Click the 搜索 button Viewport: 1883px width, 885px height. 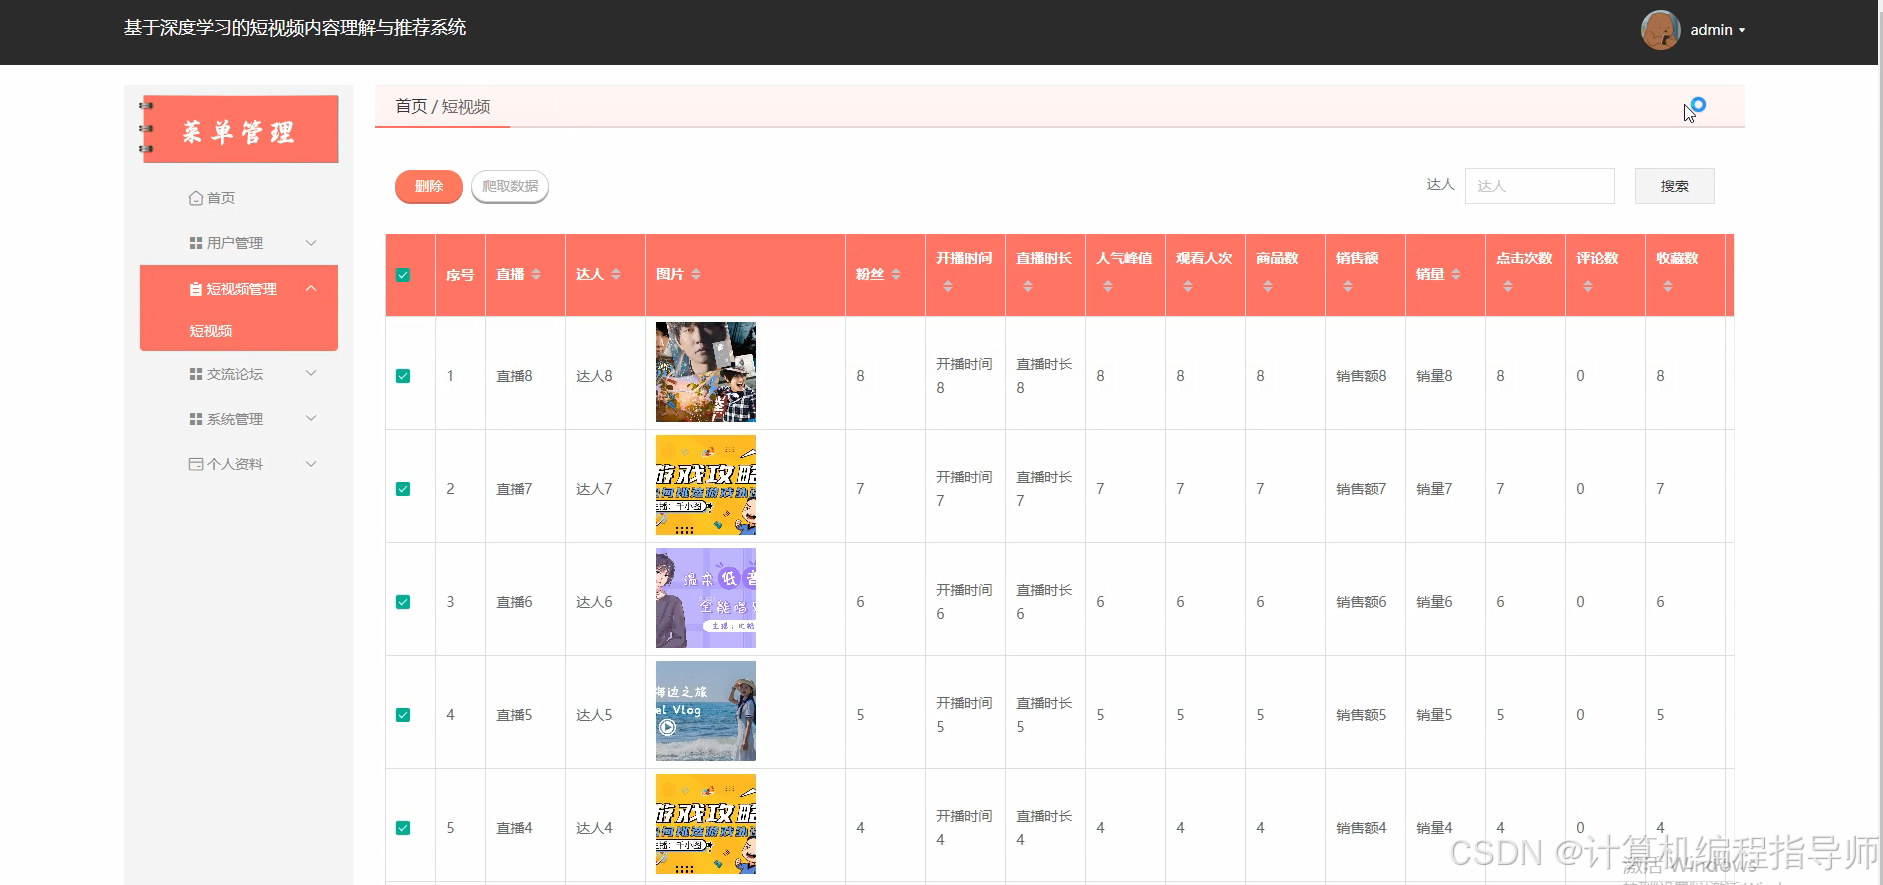pyautogui.click(x=1674, y=186)
